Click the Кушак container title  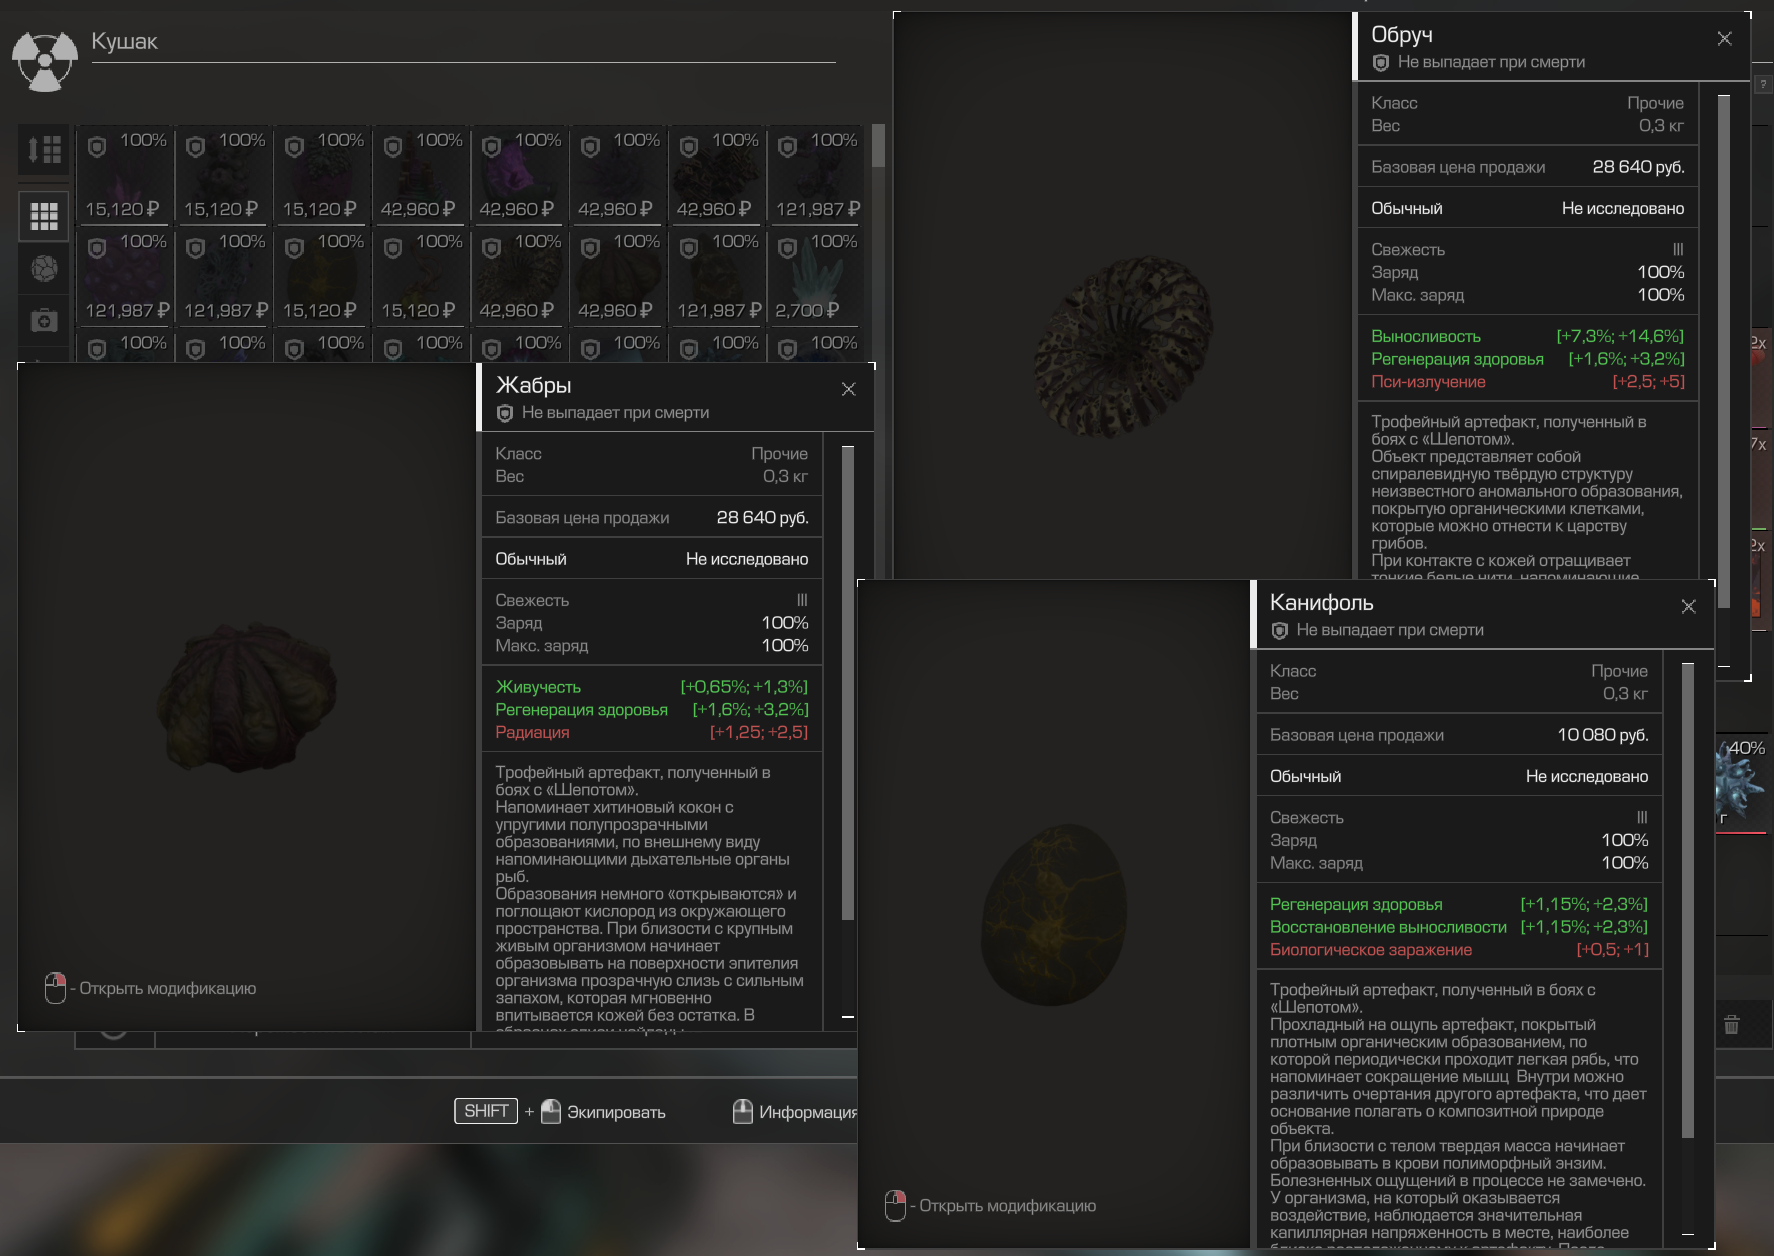[125, 41]
